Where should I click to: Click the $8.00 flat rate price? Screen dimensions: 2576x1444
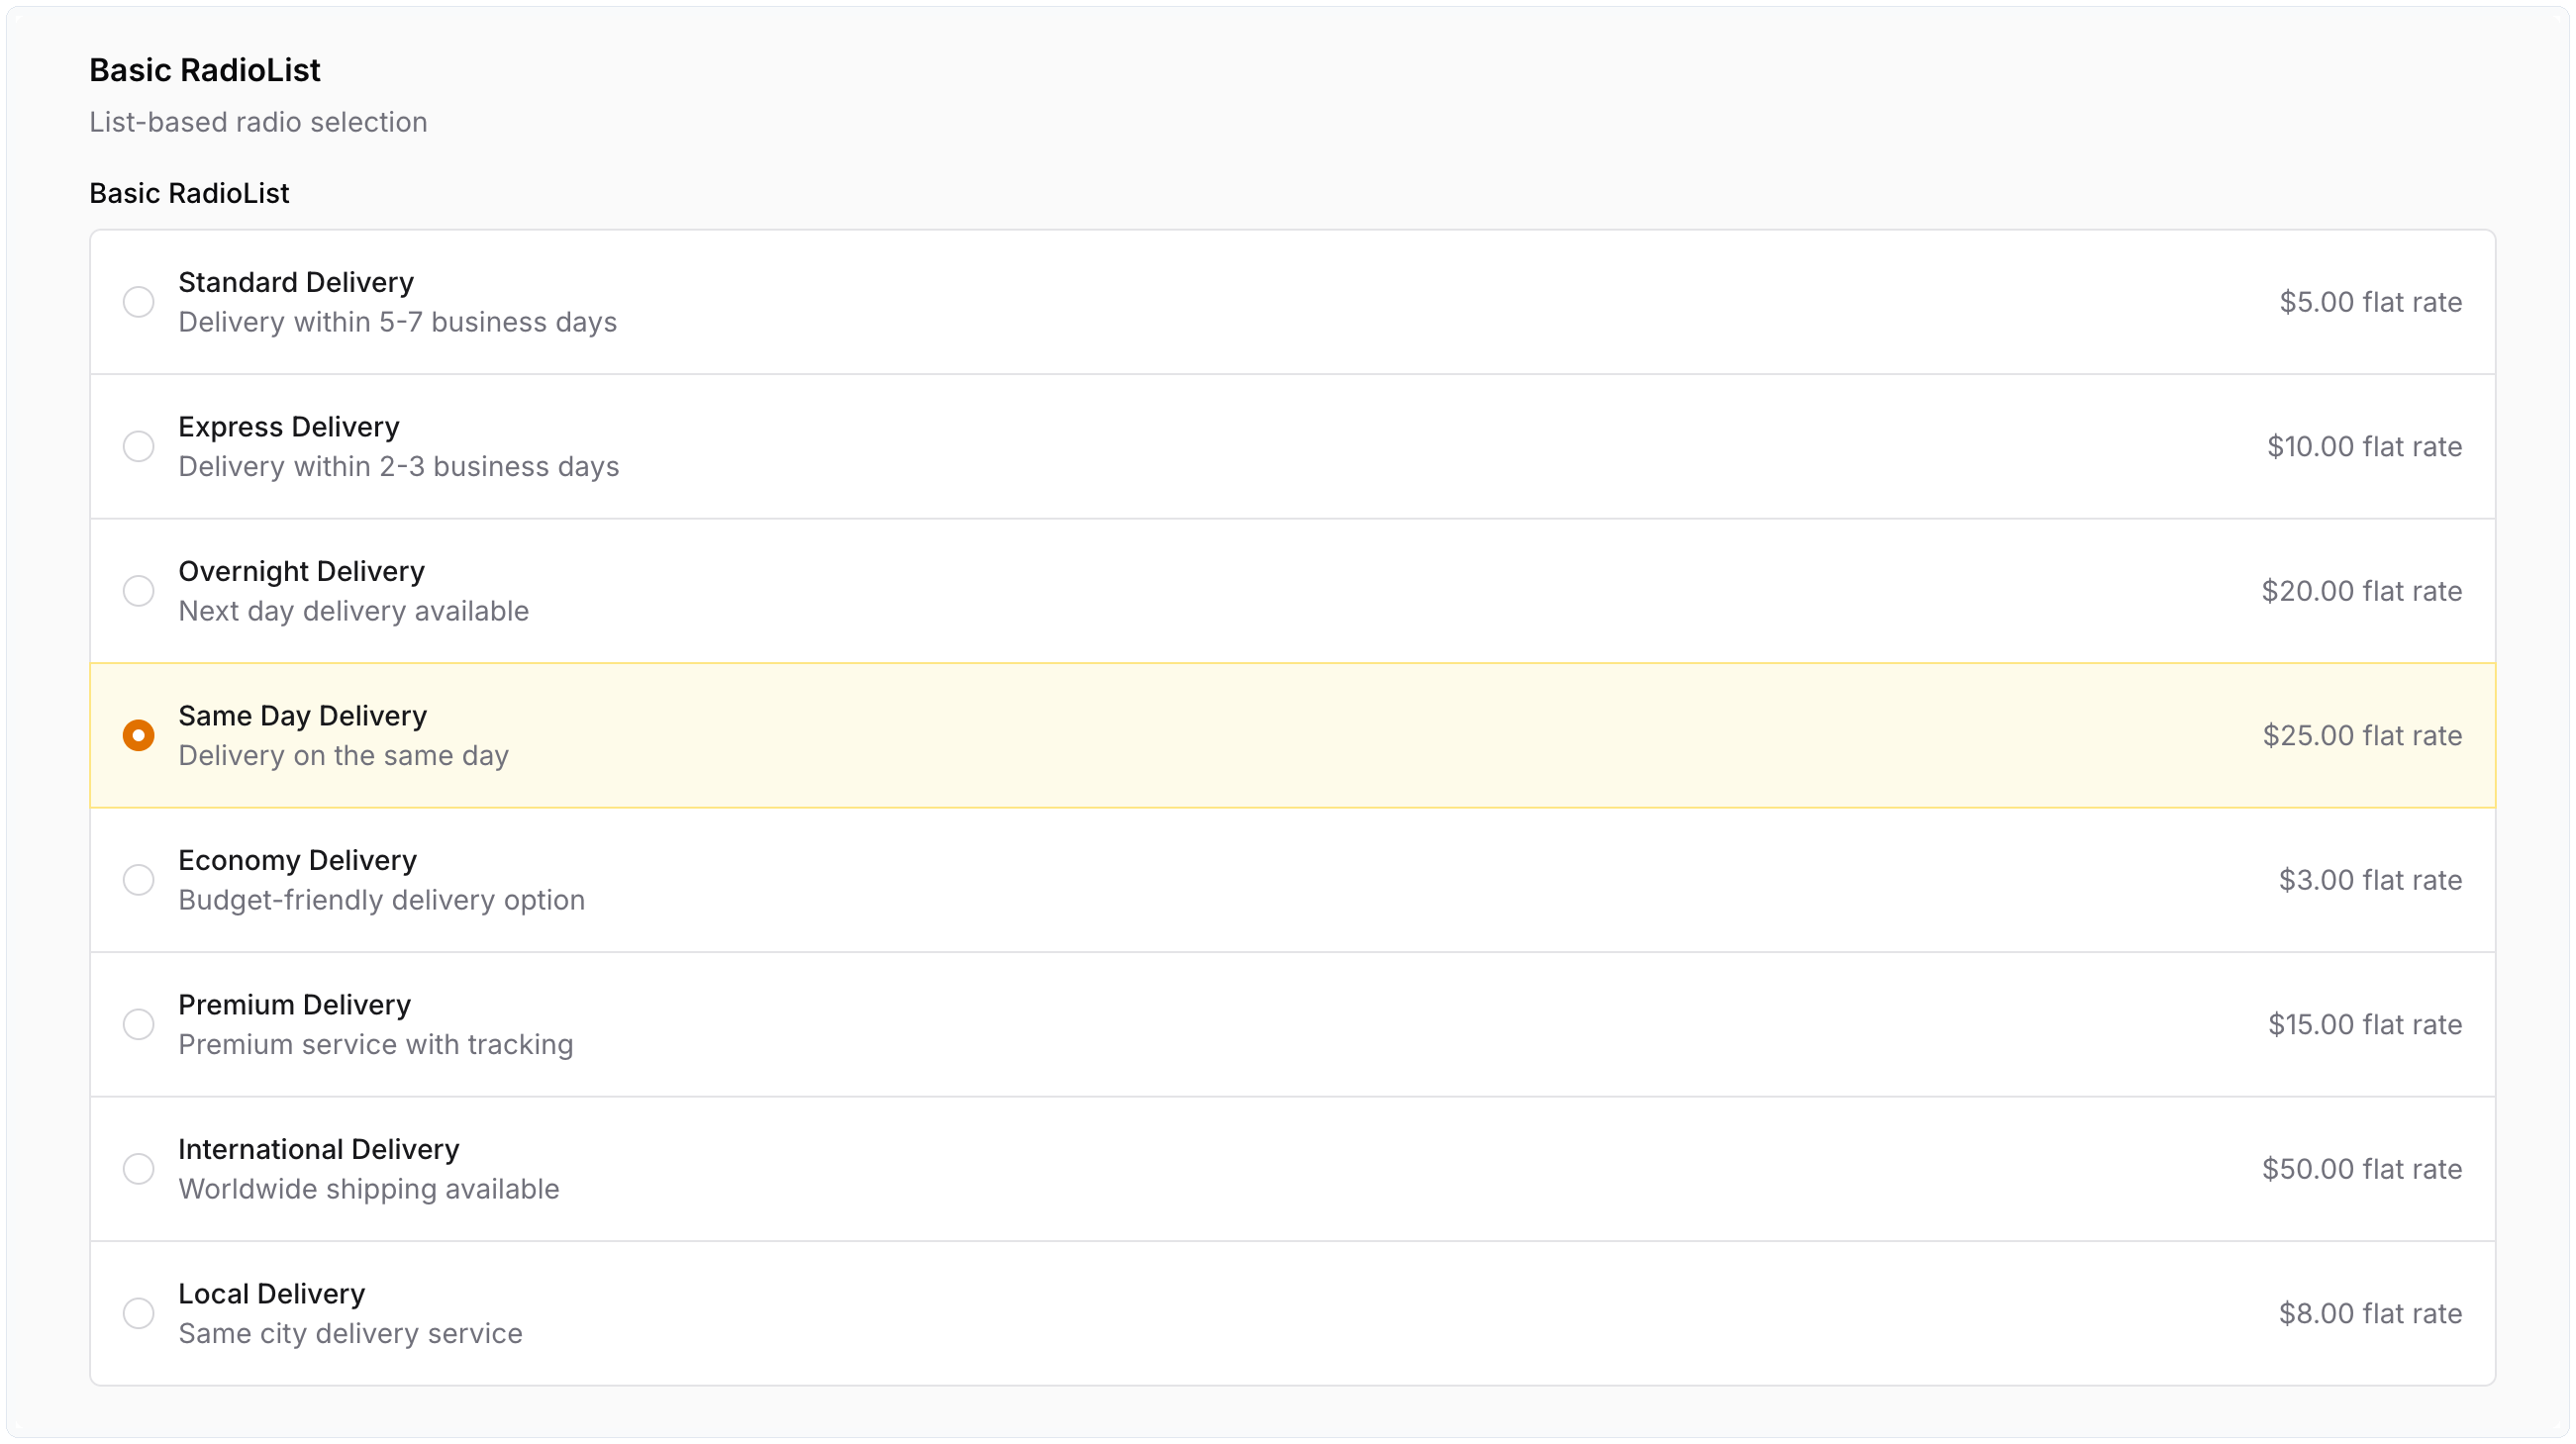(x=2369, y=1313)
